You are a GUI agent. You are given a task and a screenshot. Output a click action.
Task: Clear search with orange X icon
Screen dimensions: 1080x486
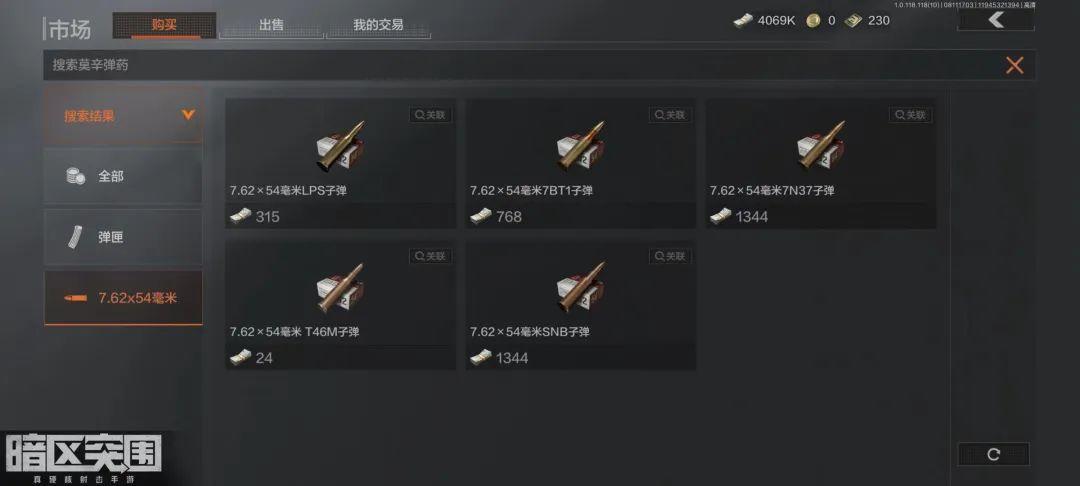(x=1015, y=65)
